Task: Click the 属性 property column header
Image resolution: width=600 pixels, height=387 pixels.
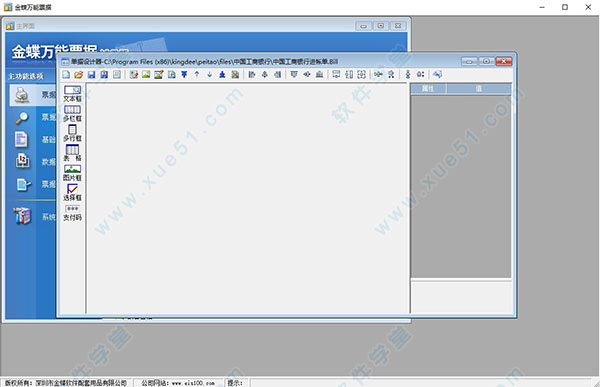Action: [428, 89]
